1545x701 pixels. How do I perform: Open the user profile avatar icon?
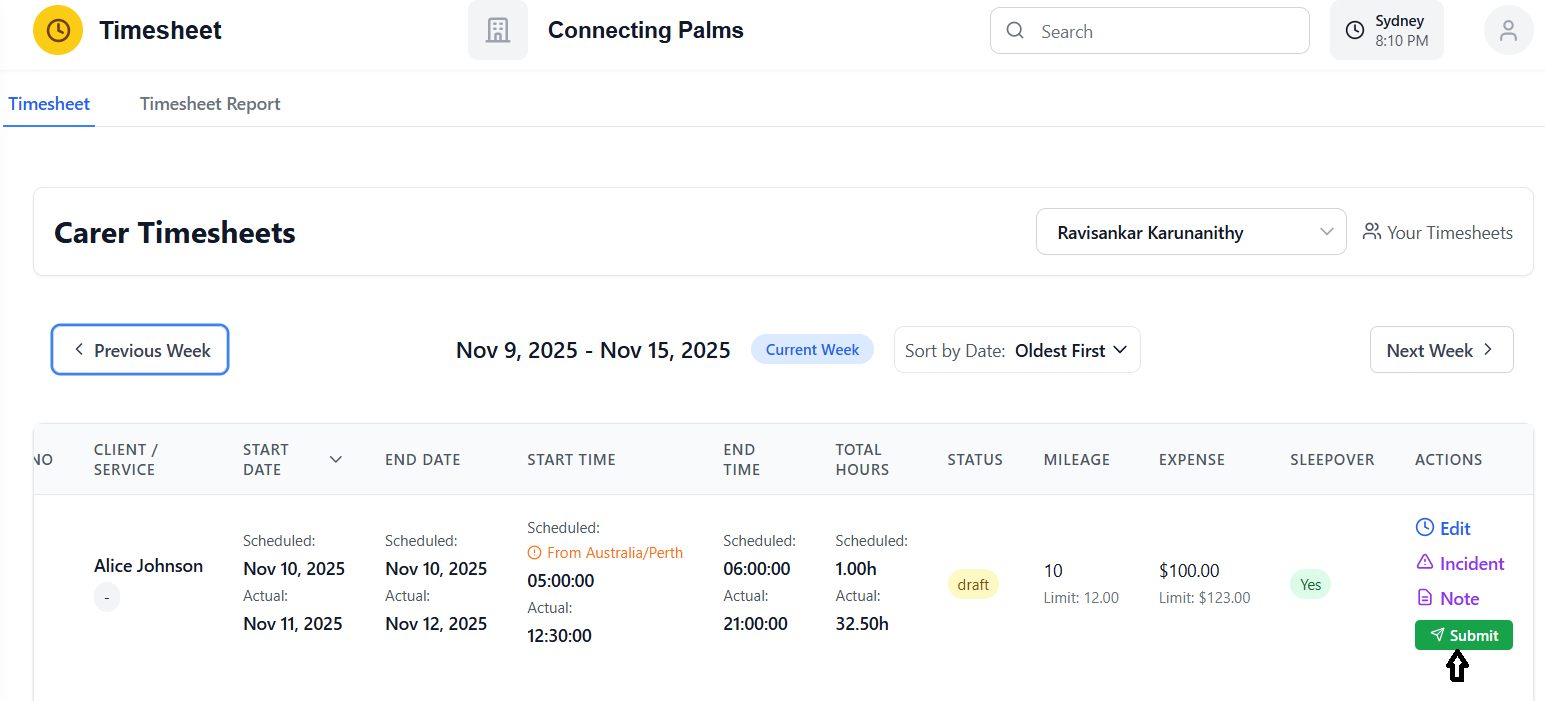[1508, 30]
